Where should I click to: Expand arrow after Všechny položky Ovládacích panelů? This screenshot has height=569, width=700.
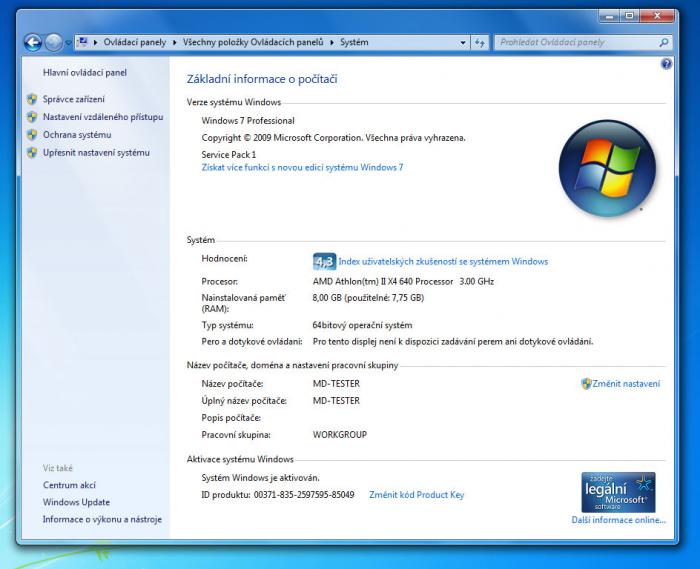[332, 42]
